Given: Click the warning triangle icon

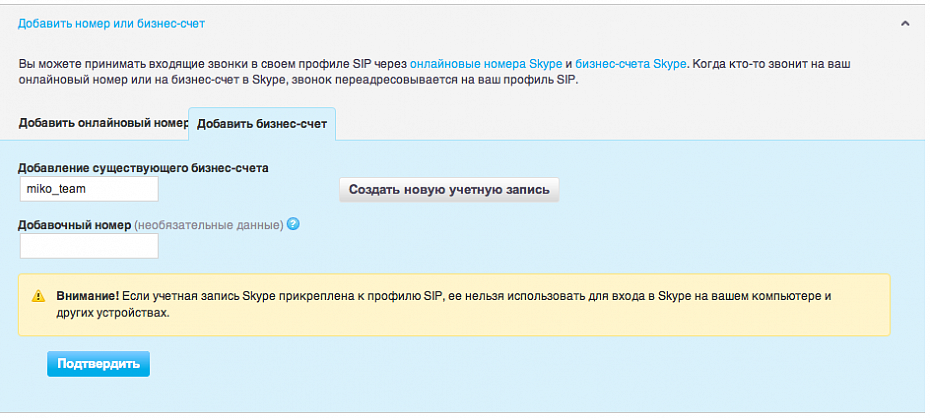Looking at the screenshot, I should 39,296.
